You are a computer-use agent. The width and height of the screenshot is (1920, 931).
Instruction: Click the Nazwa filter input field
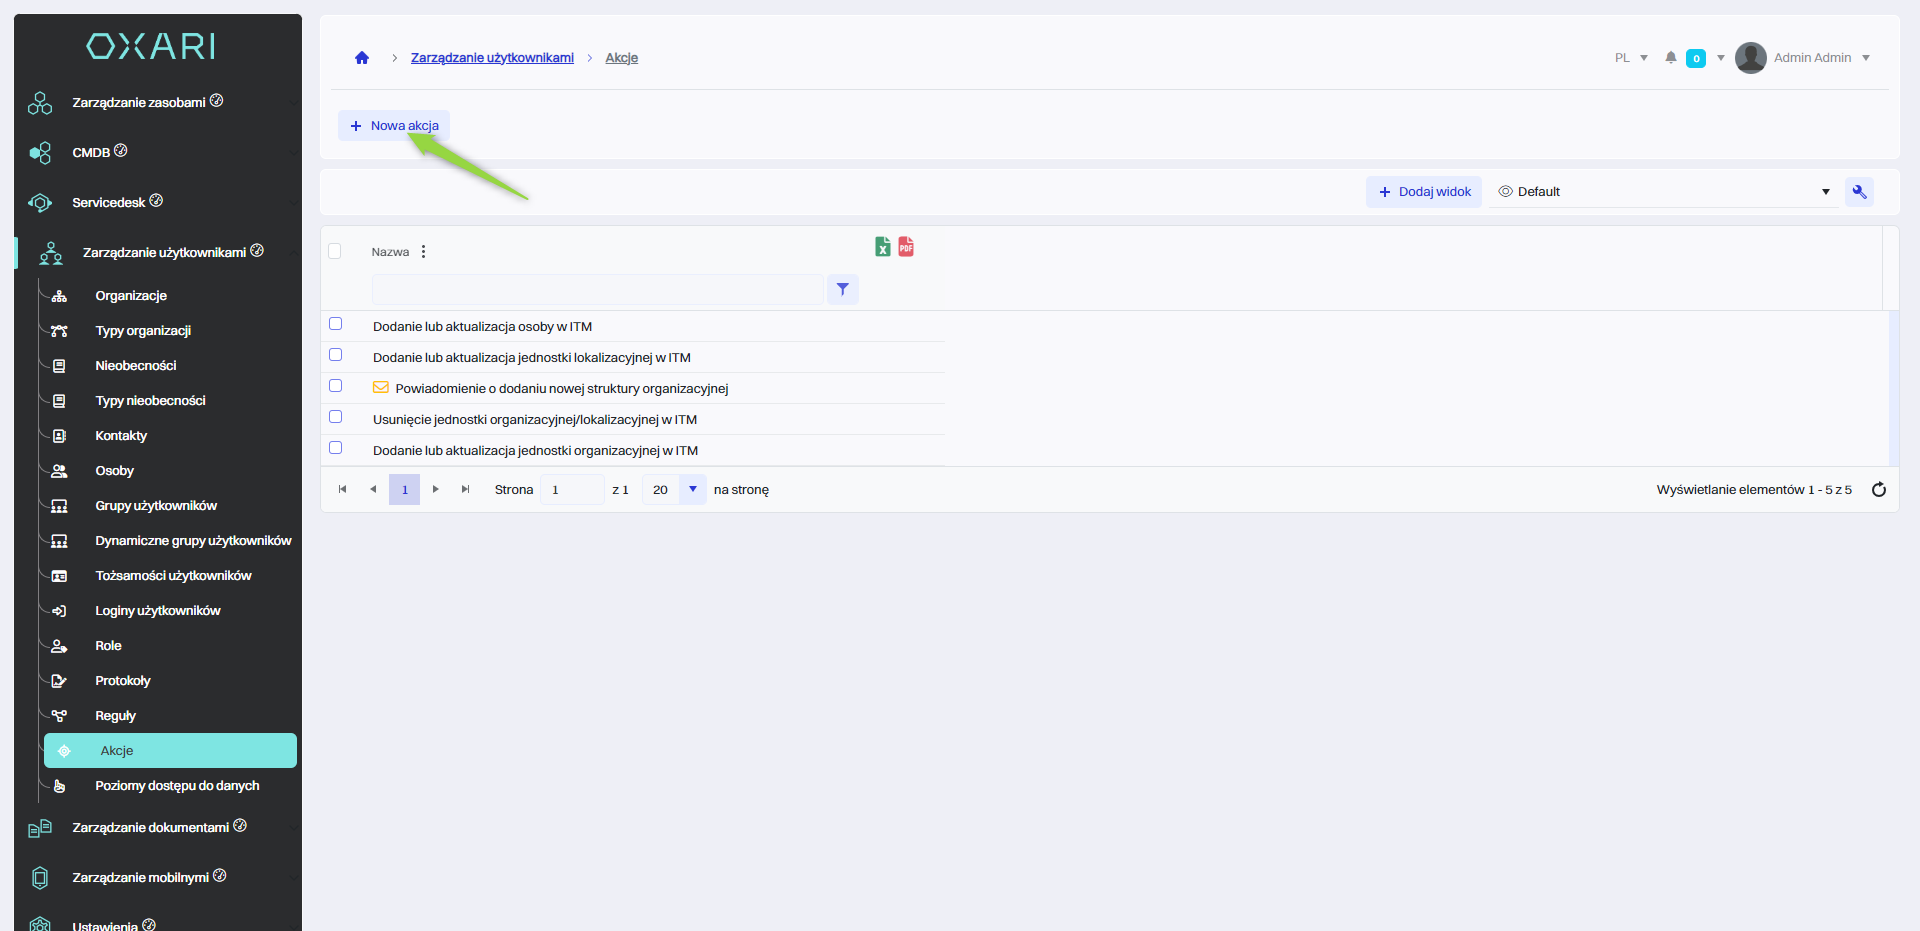pos(597,290)
